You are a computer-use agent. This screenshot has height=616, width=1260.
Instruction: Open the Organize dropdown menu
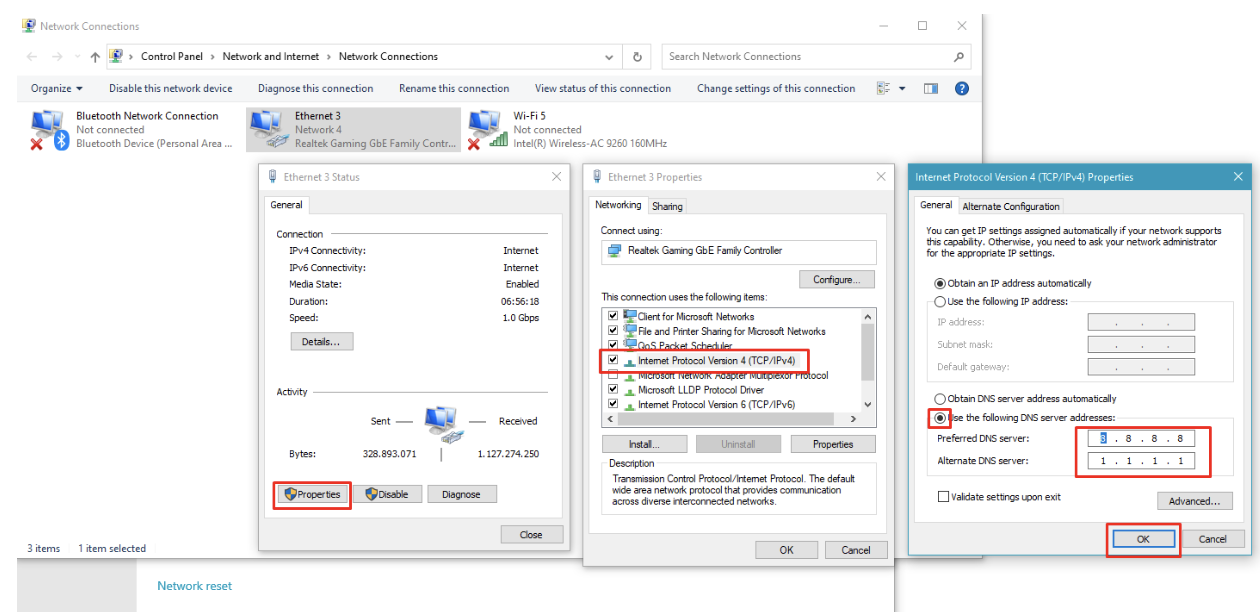point(57,88)
